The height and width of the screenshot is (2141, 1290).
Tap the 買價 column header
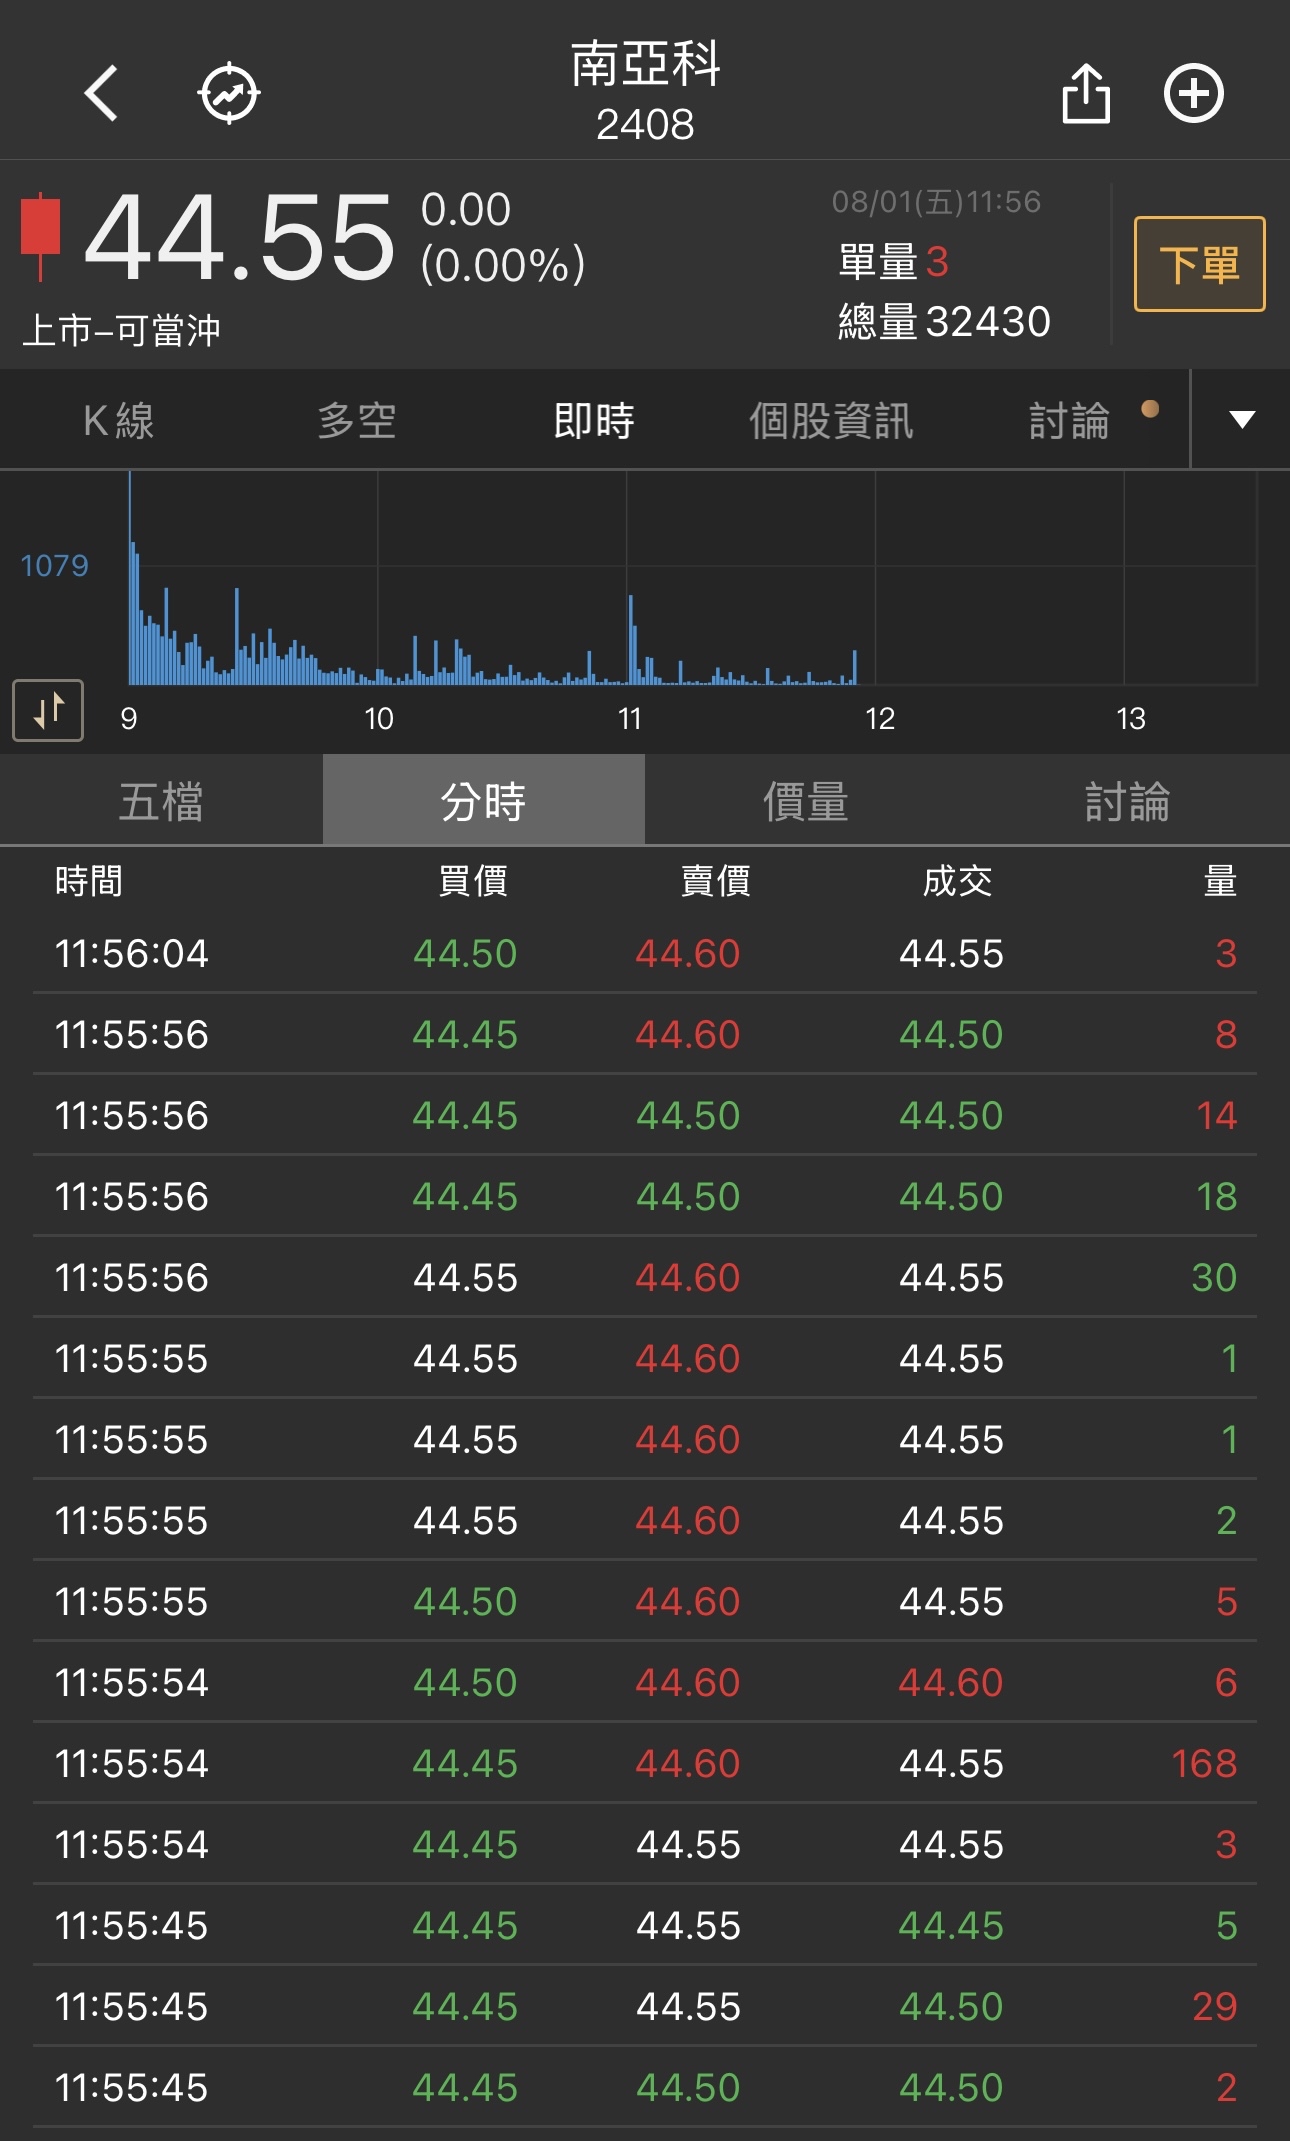click(x=473, y=881)
